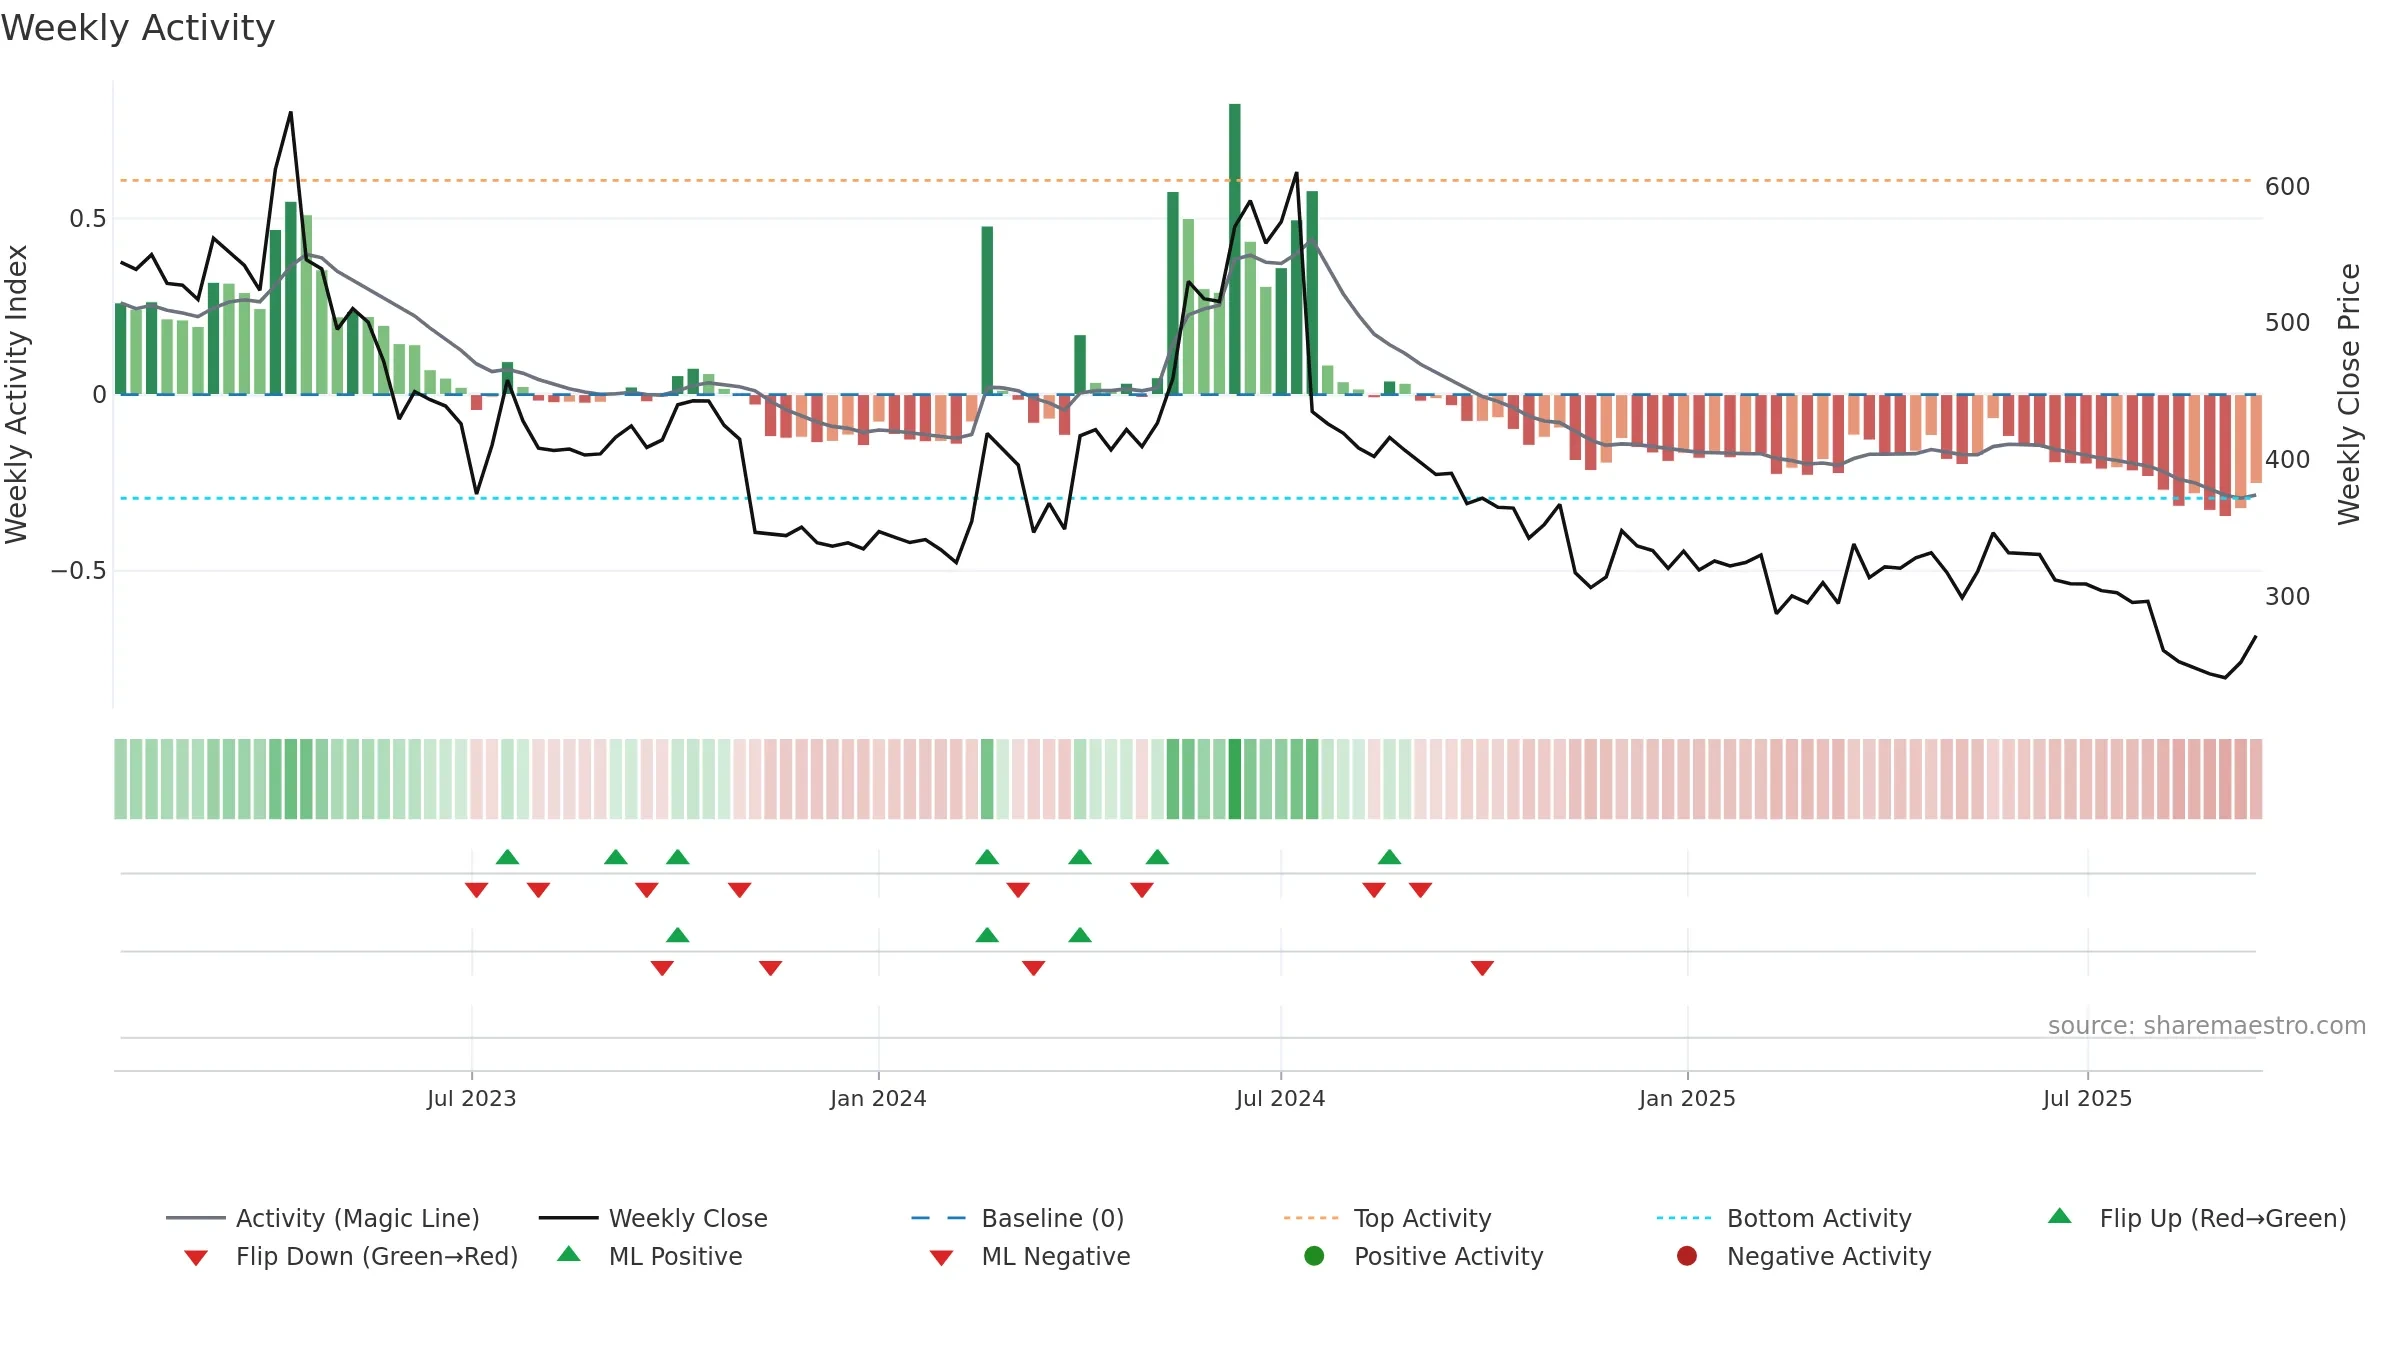Click the Jul 2023 x-axis label
This screenshot has height=1350, width=2400.
(x=472, y=1098)
